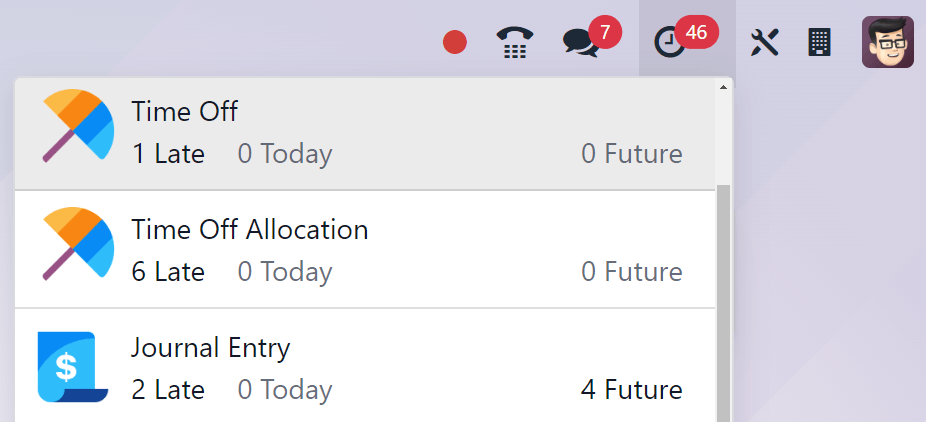Open the Discuss conversations chat icon

click(x=581, y=42)
